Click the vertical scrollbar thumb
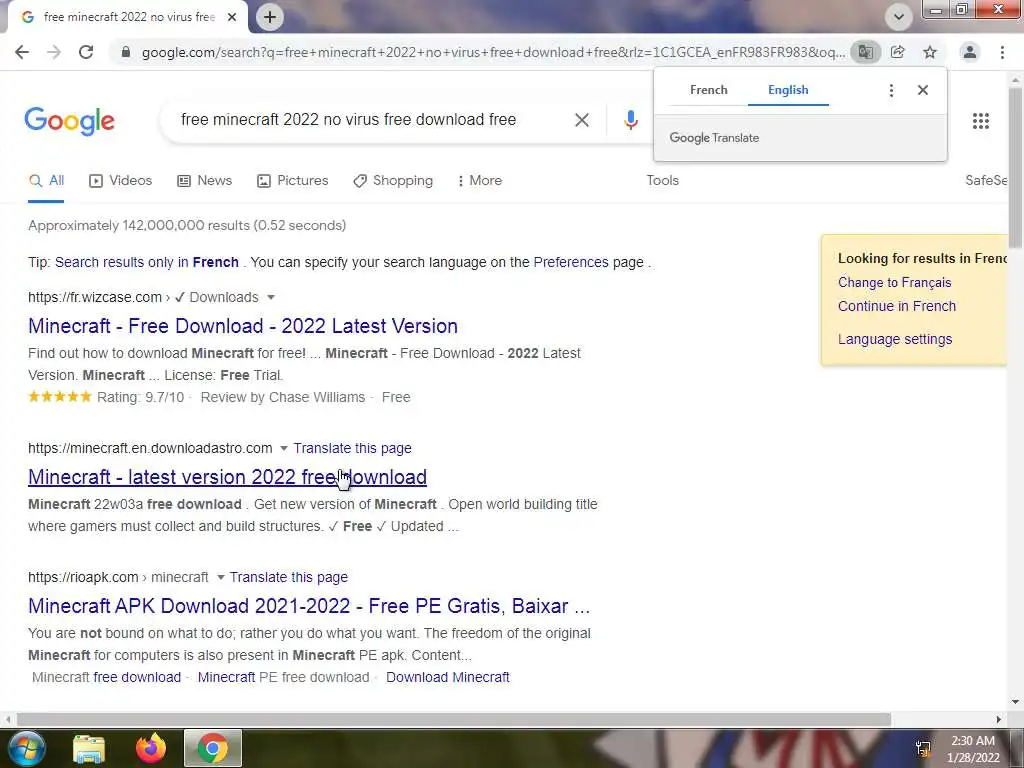 pos(1015,167)
